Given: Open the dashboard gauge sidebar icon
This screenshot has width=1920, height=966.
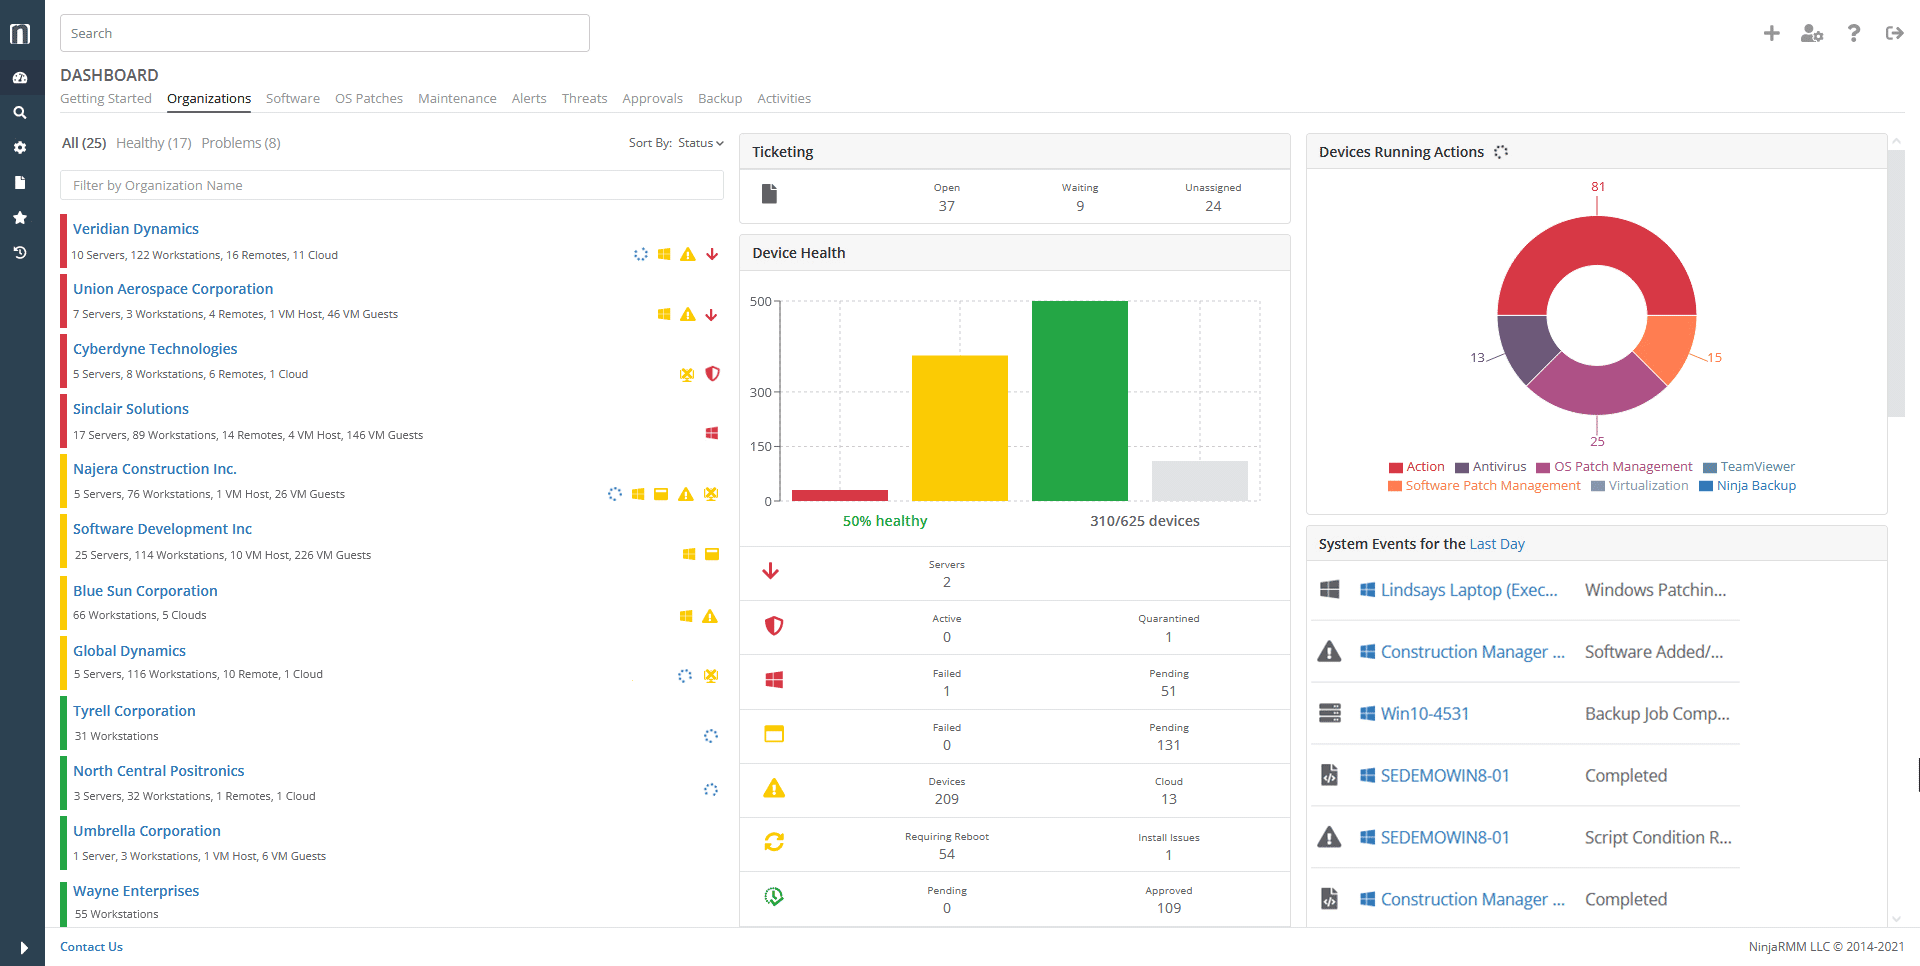Looking at the screenshot, I should click(x=20, y=78).
